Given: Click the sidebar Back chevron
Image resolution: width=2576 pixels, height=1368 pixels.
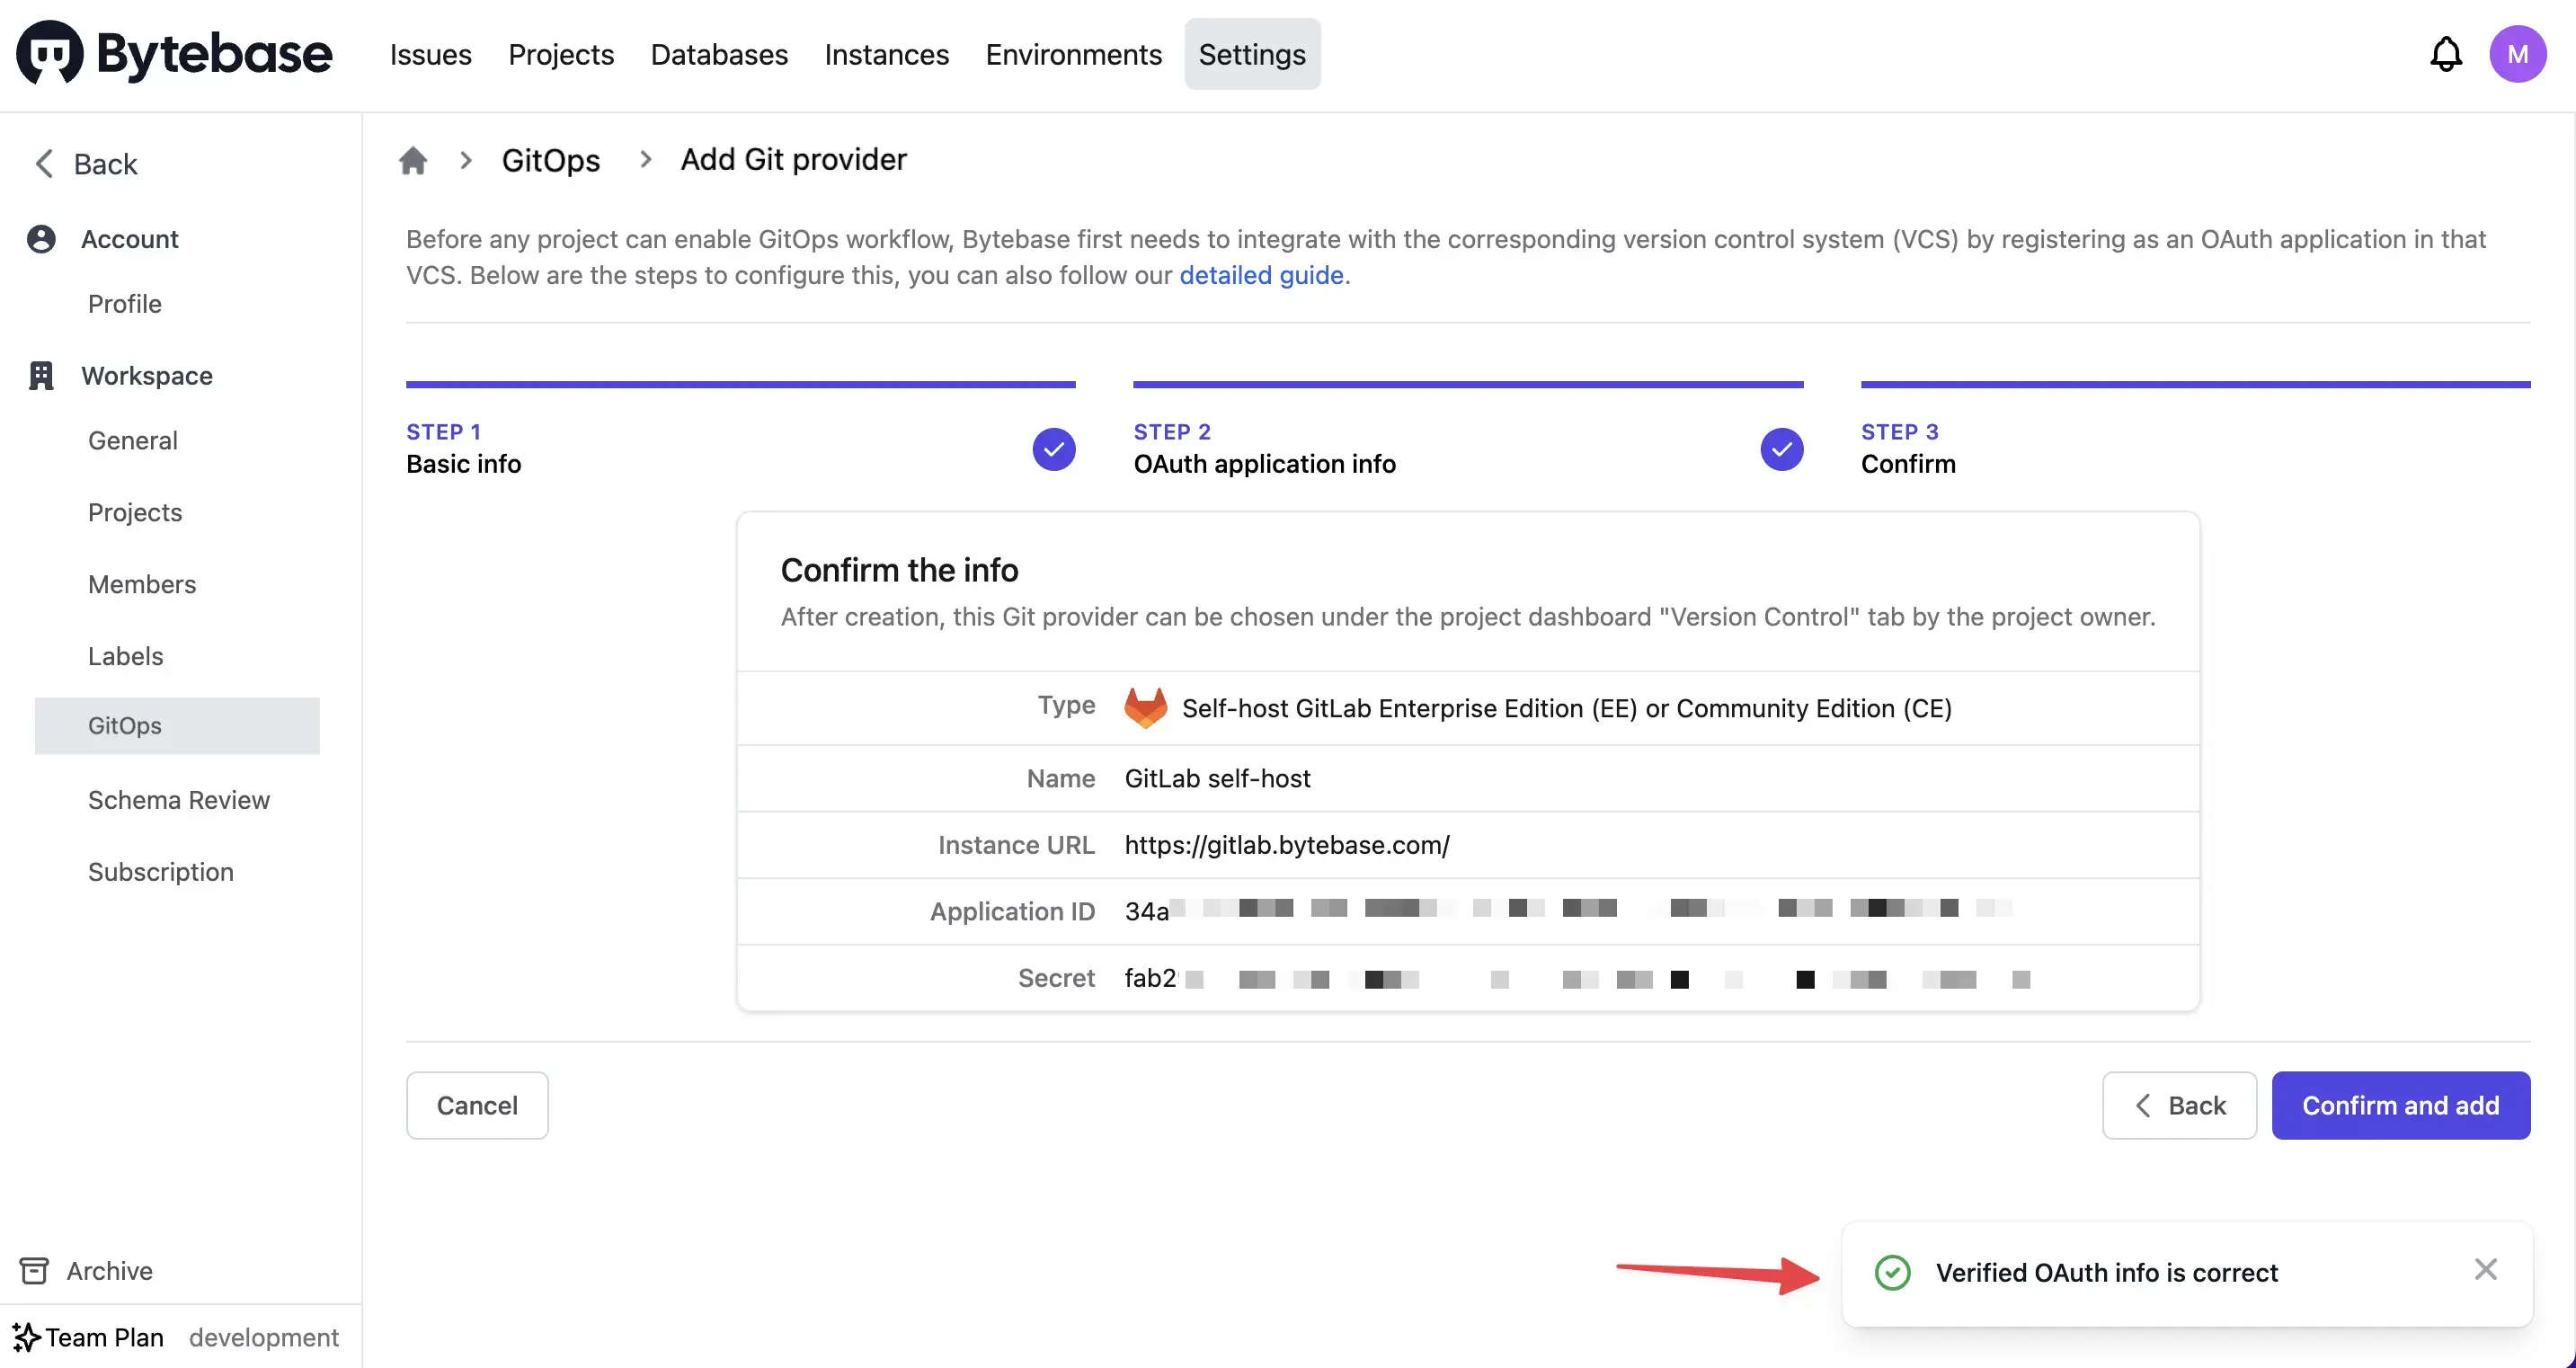Looking at the screenshot, I should pos(44,163).
